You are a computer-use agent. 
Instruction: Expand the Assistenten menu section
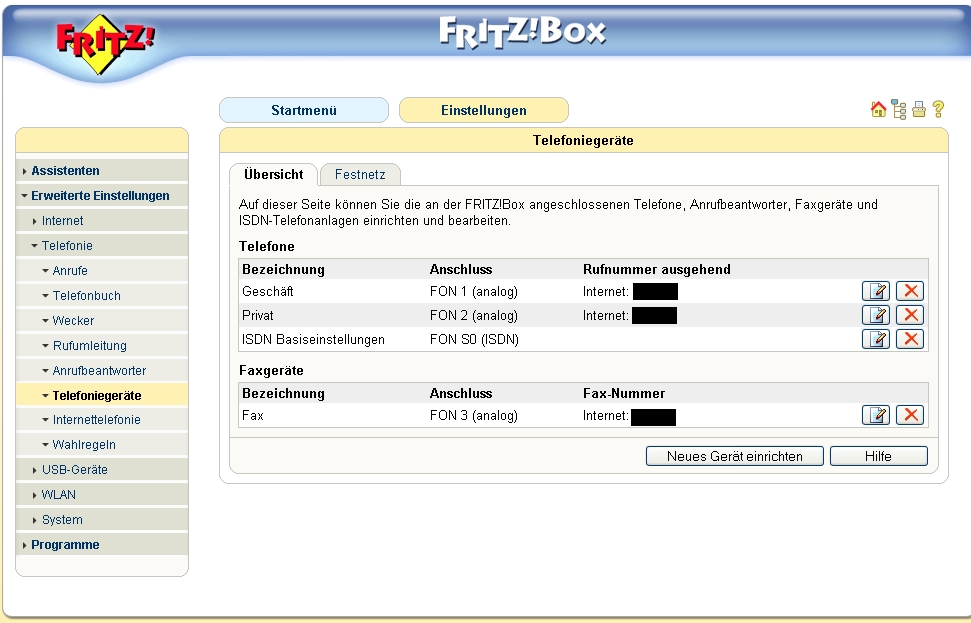[x=65, y=171]
